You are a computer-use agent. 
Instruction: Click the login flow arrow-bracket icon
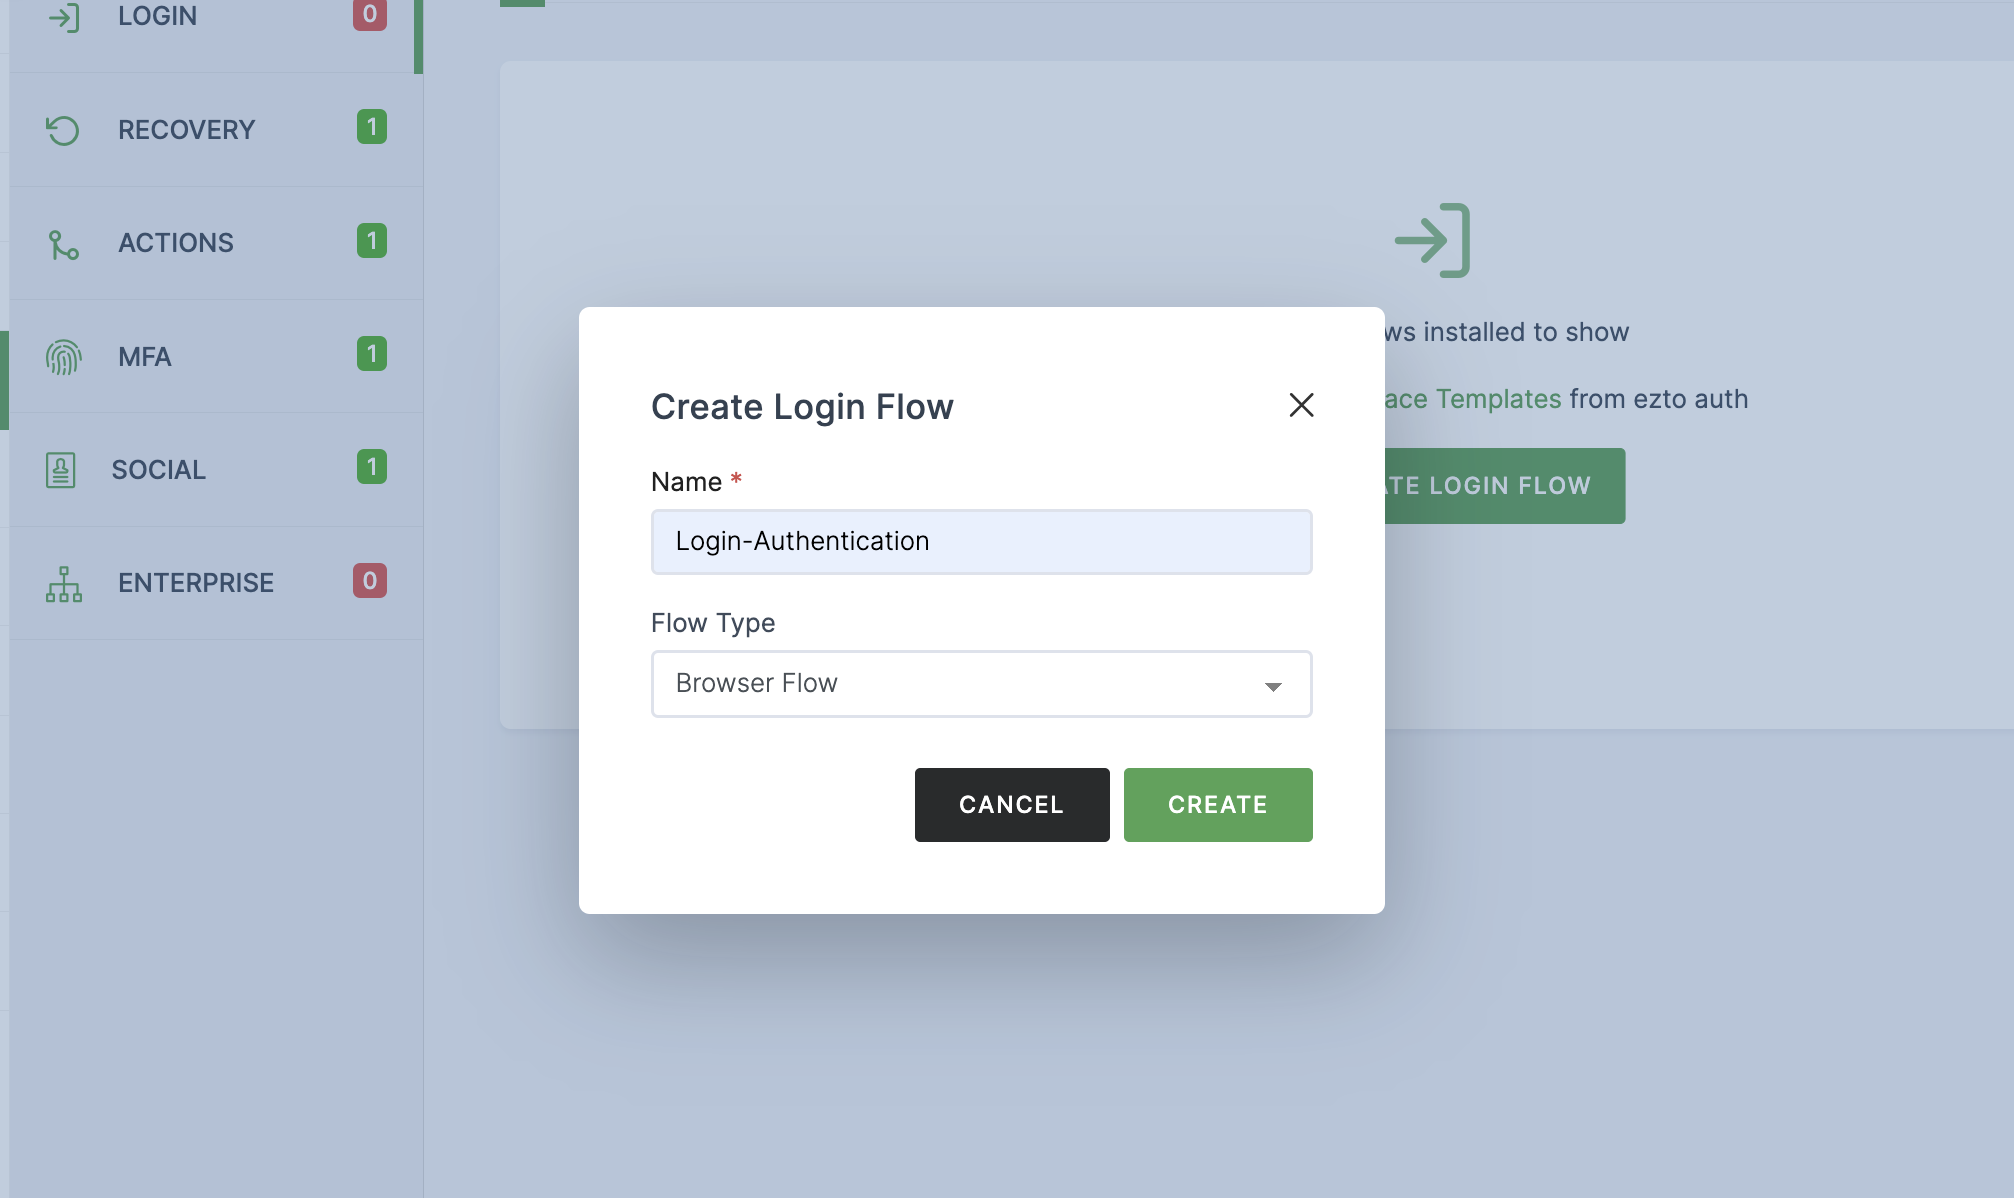(x=1429, y=238)
